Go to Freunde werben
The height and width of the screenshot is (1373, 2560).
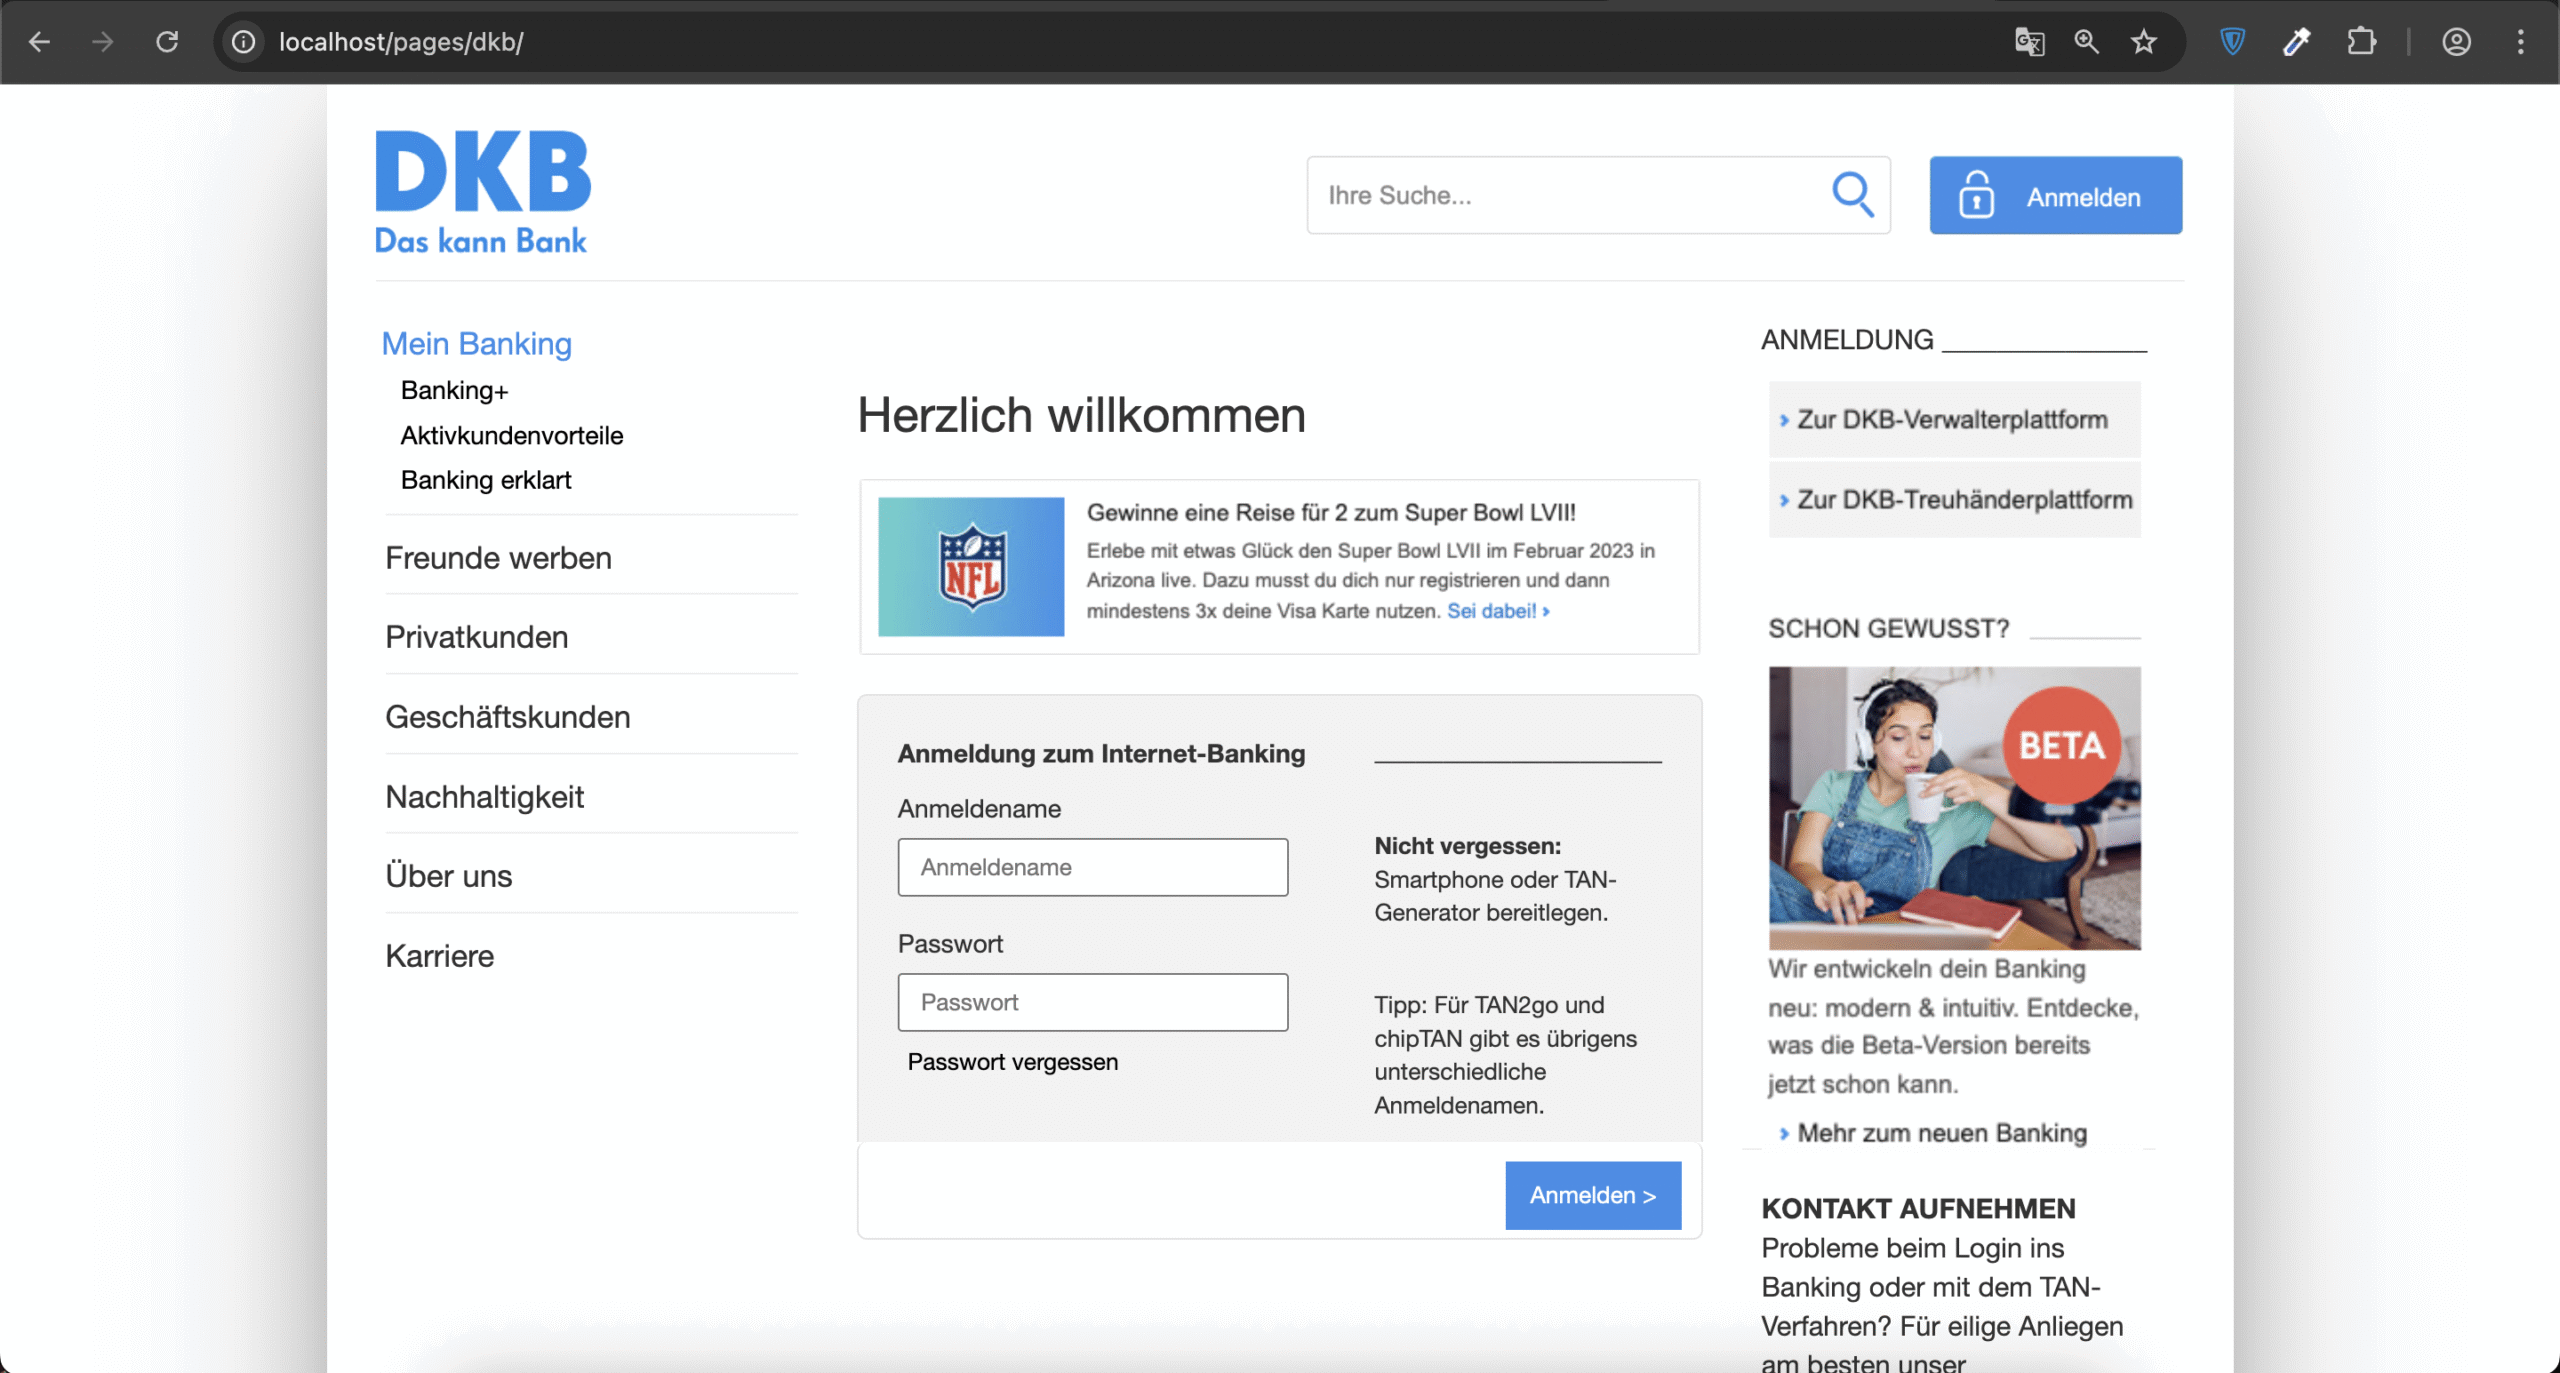click(x=498, y=558)
